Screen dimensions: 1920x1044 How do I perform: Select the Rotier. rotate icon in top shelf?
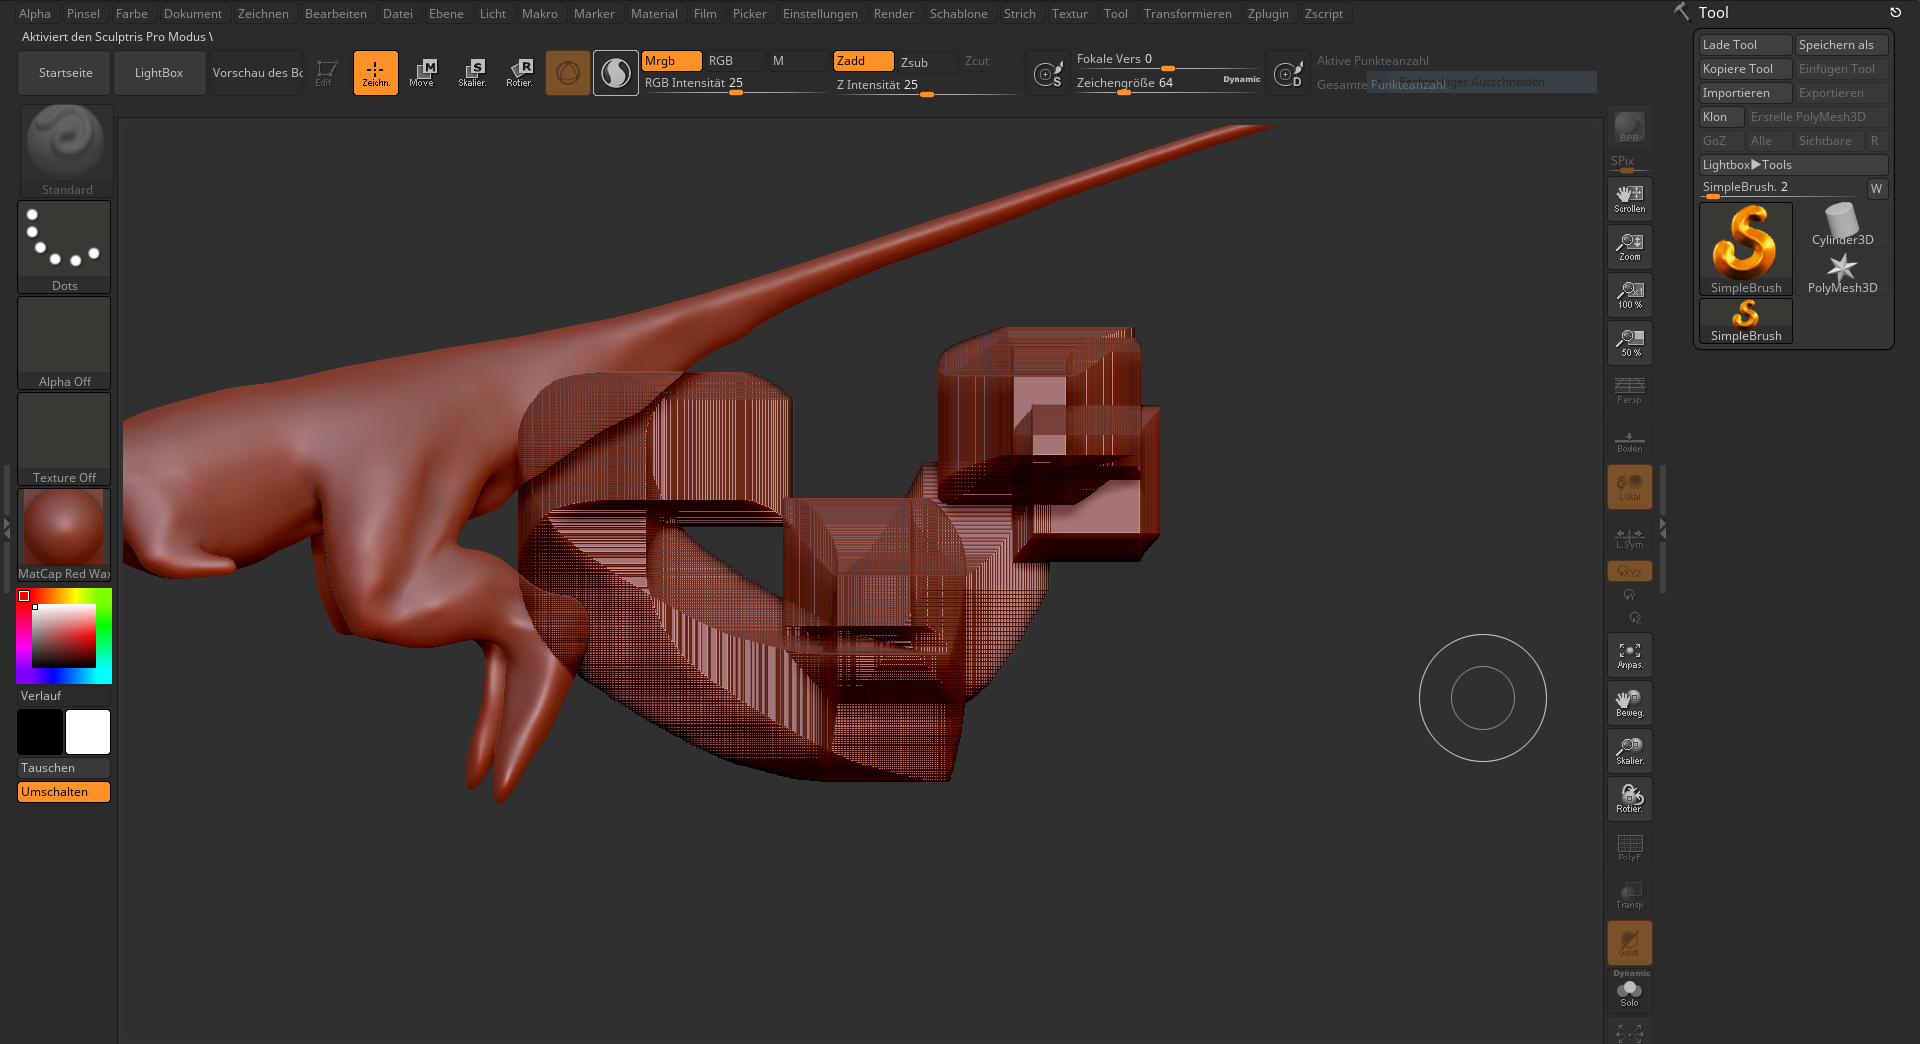coord(520,73)
